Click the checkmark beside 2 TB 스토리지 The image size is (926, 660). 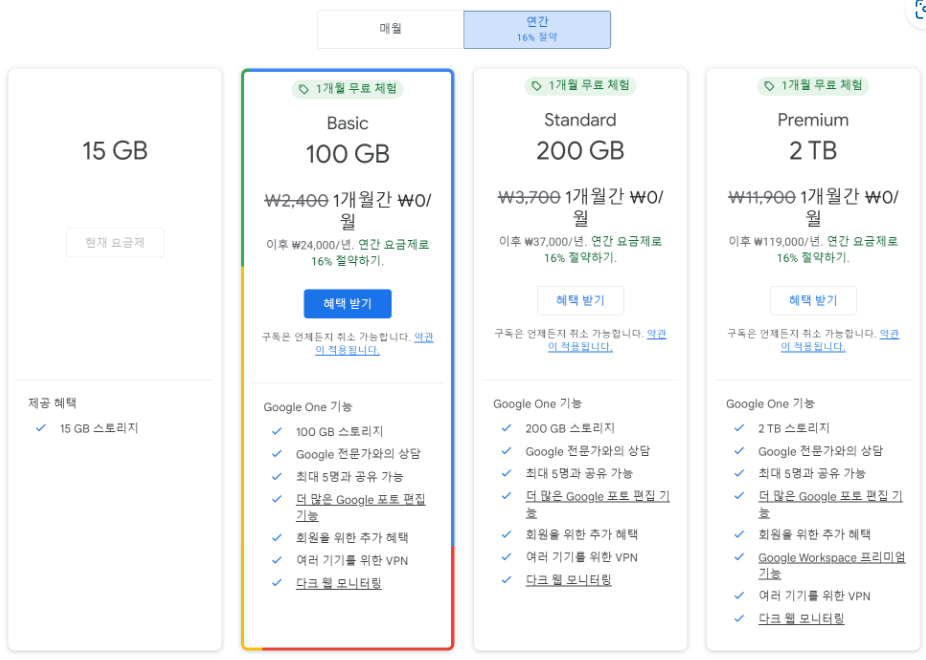tap(739, 428)
